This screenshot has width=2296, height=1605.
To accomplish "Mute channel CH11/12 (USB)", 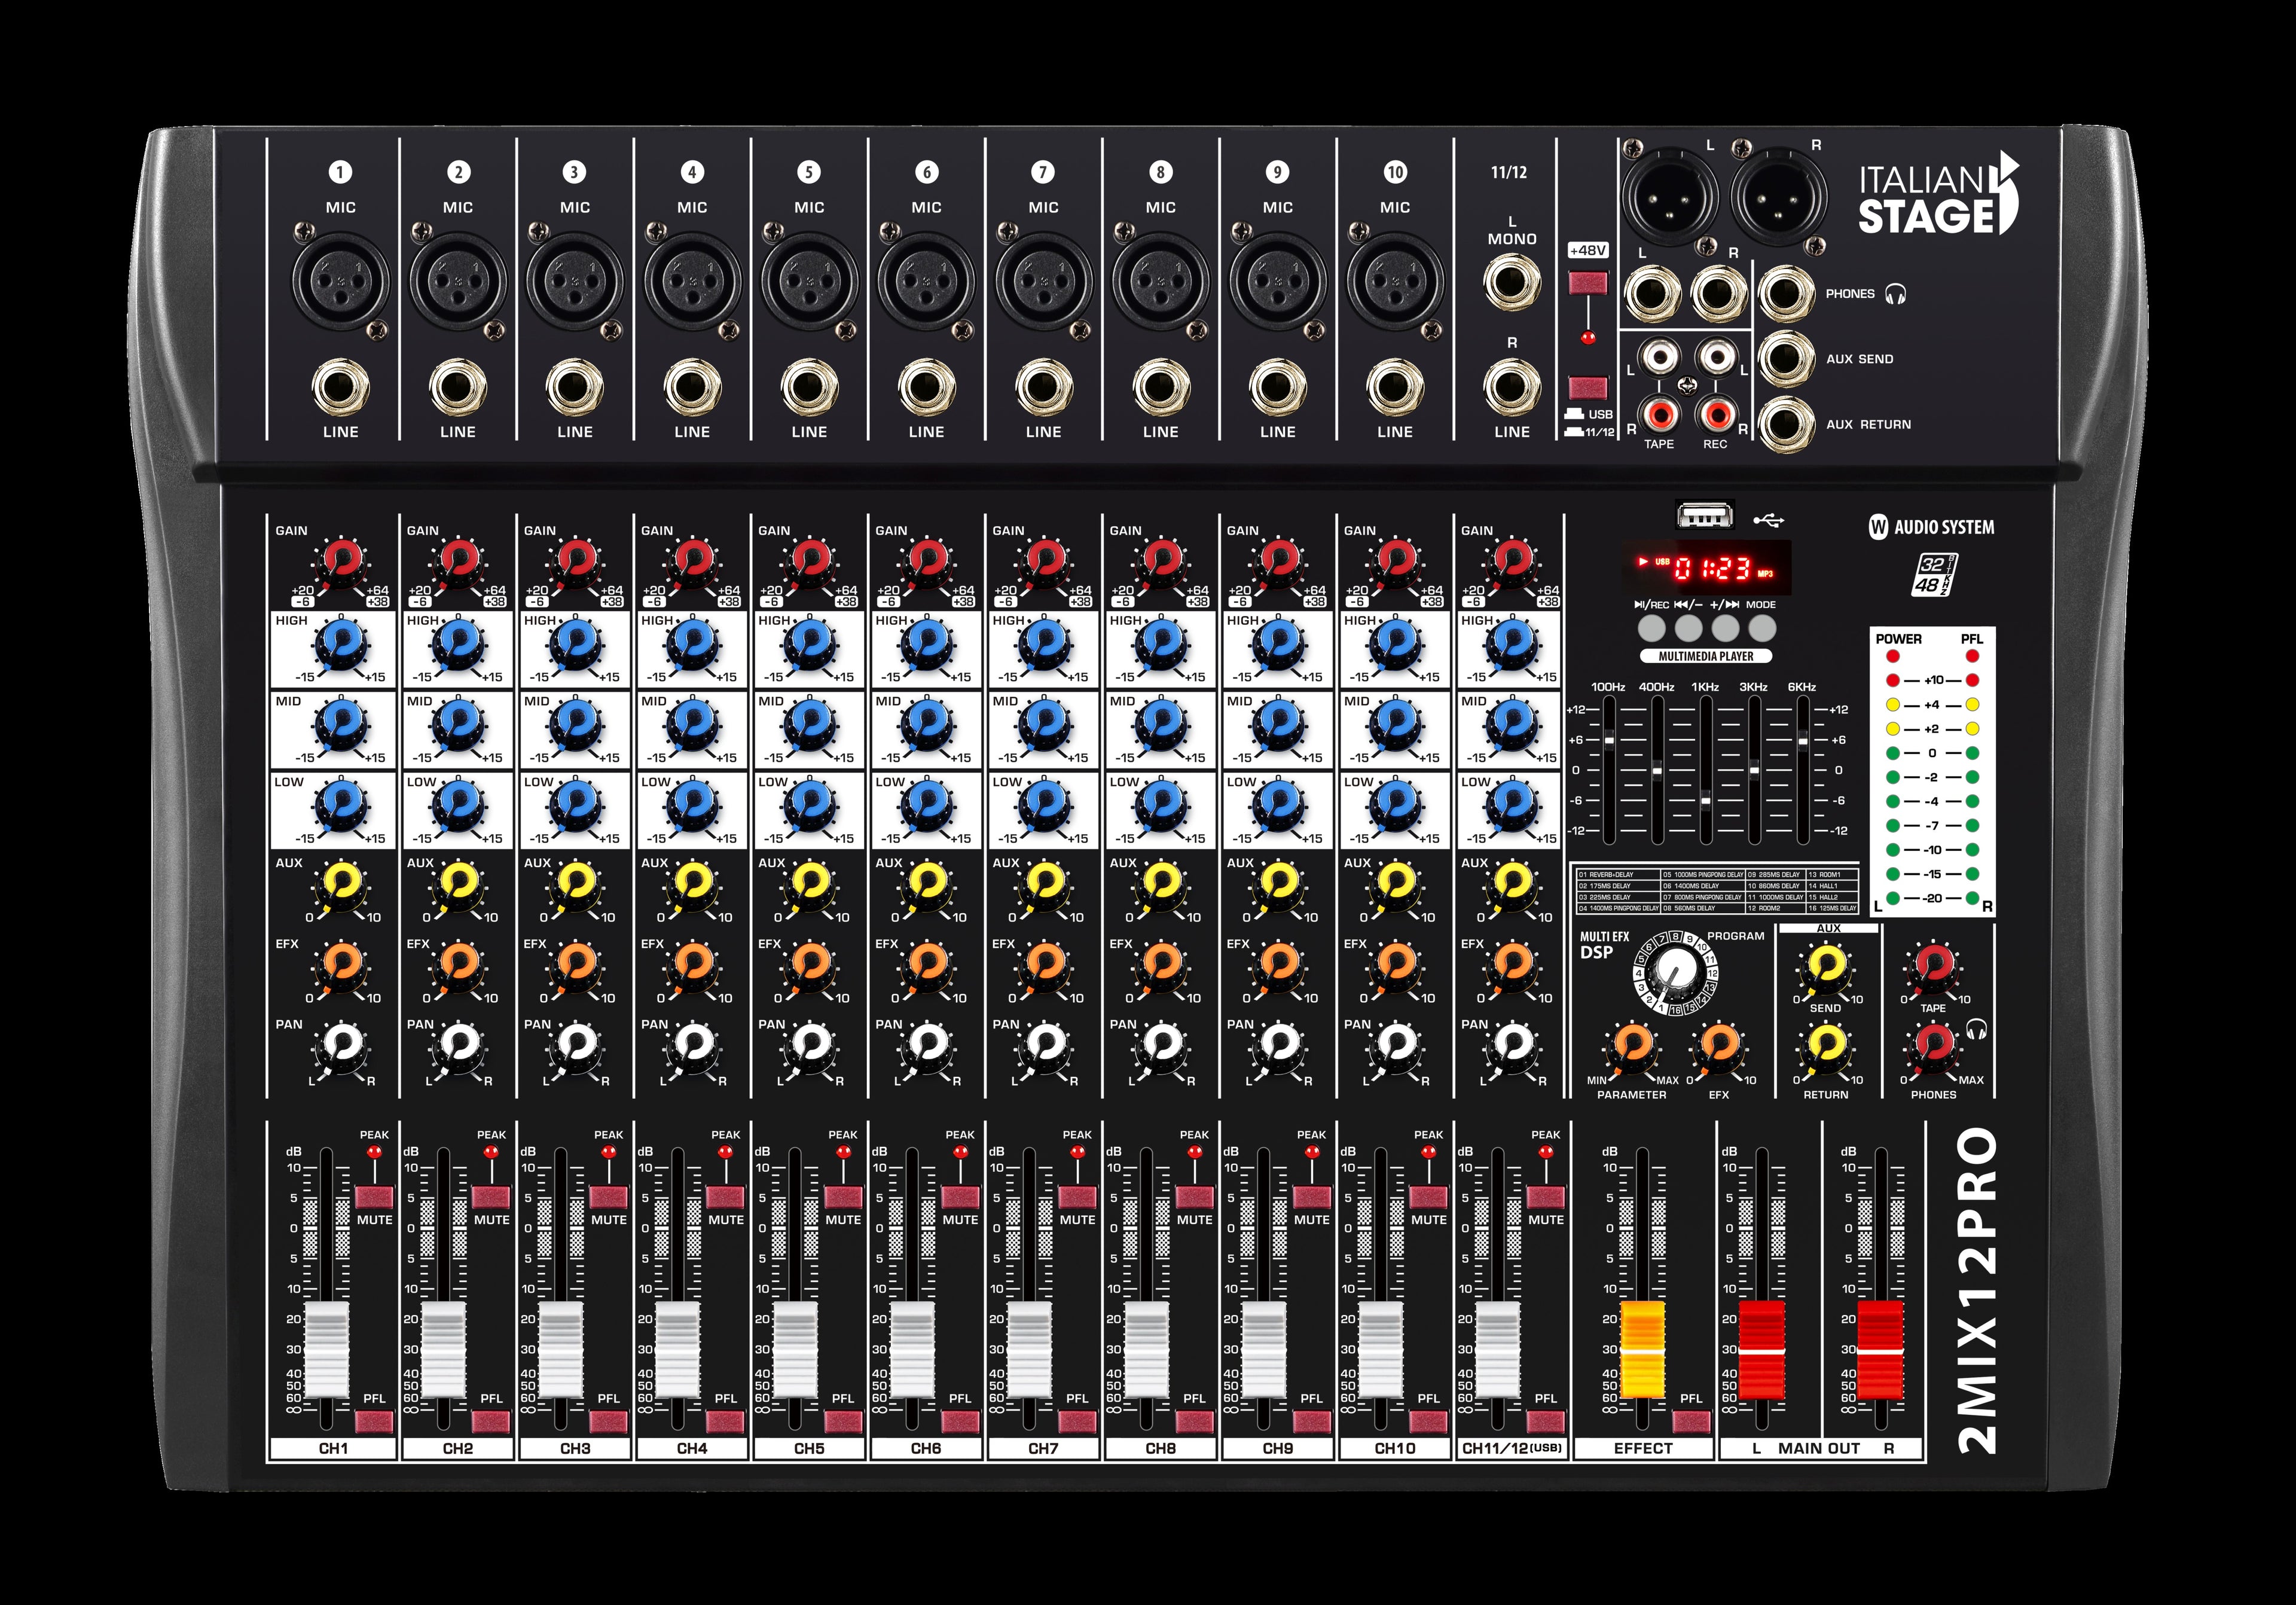I will [1545, 1197].
